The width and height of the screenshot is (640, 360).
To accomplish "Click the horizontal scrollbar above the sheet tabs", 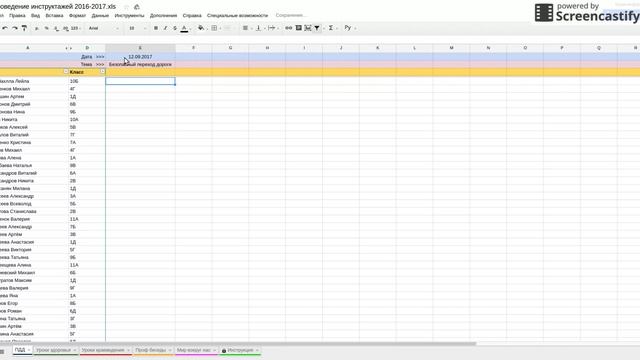I will point(238,344).
